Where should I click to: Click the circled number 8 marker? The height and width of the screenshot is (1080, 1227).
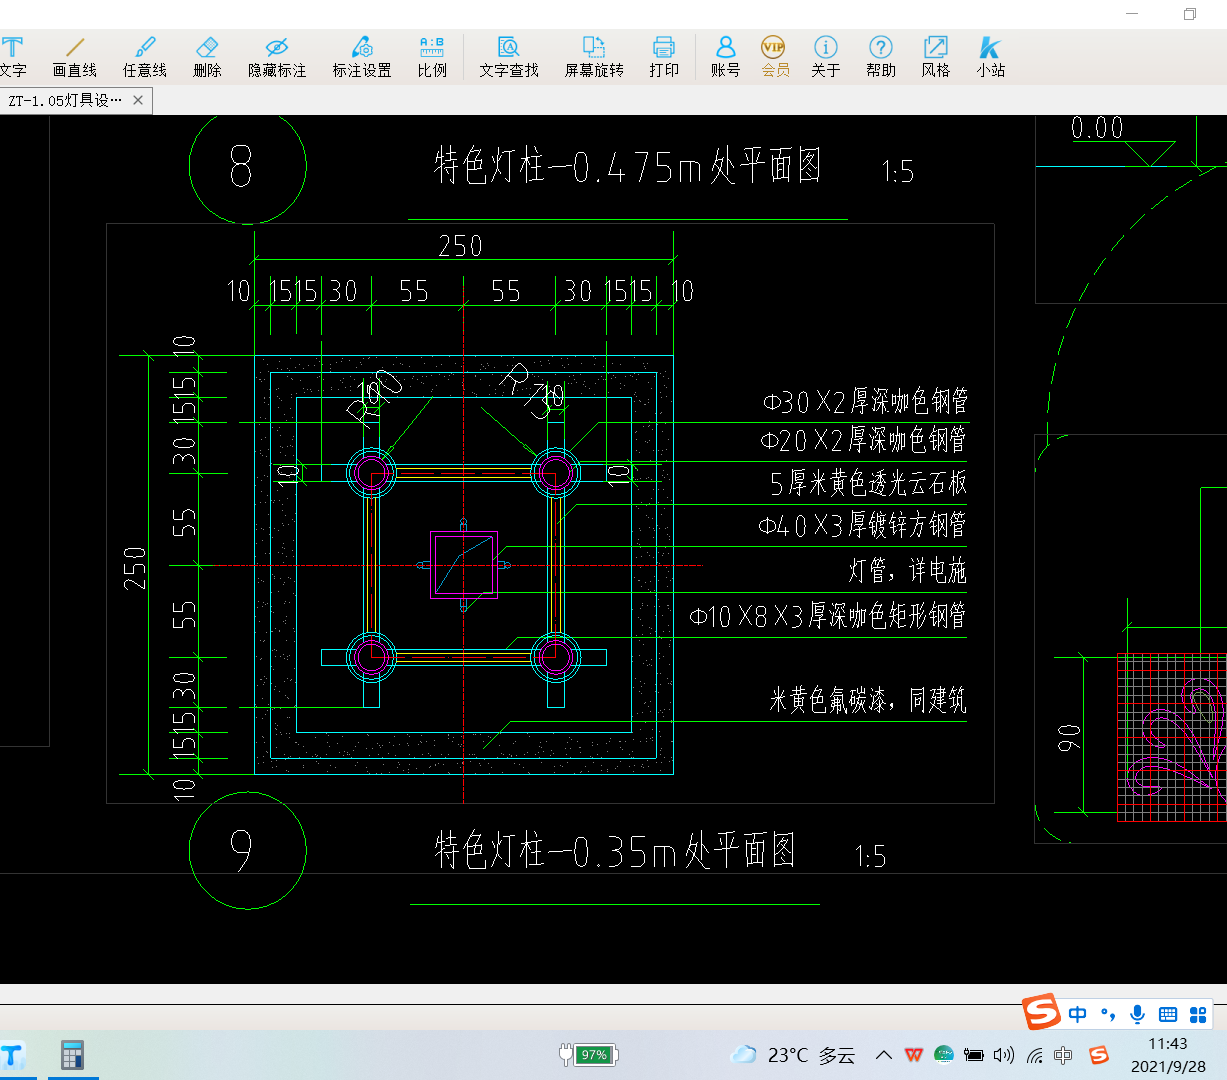(x=248, y=166)
